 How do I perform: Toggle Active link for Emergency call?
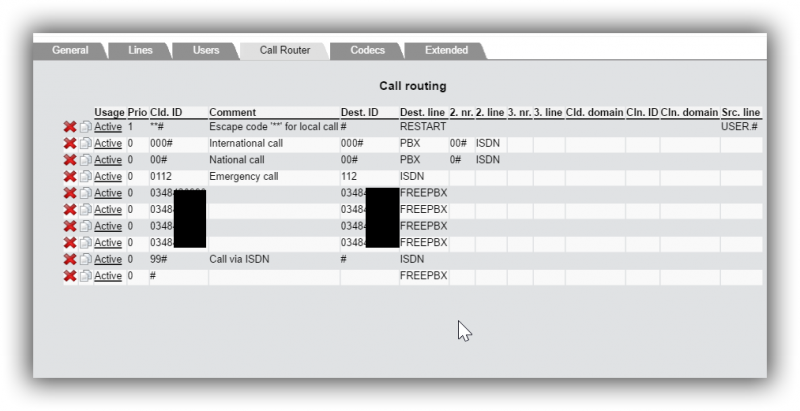coord(108,177)
